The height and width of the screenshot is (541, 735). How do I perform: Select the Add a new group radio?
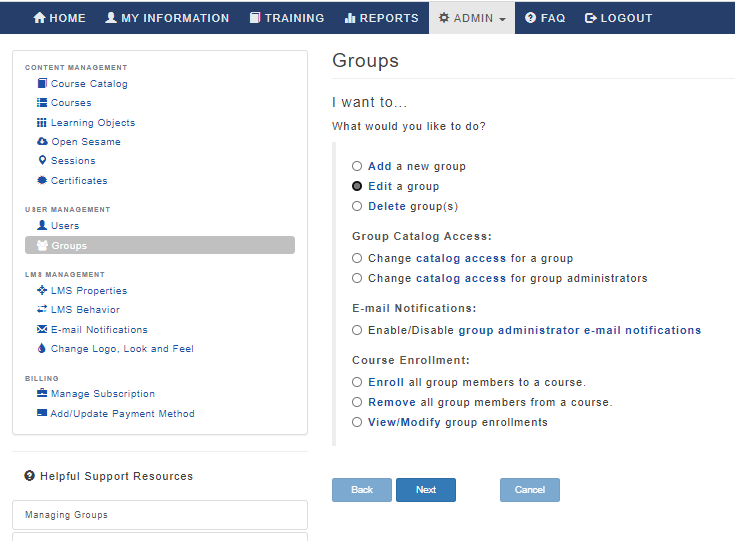point(357,166)
